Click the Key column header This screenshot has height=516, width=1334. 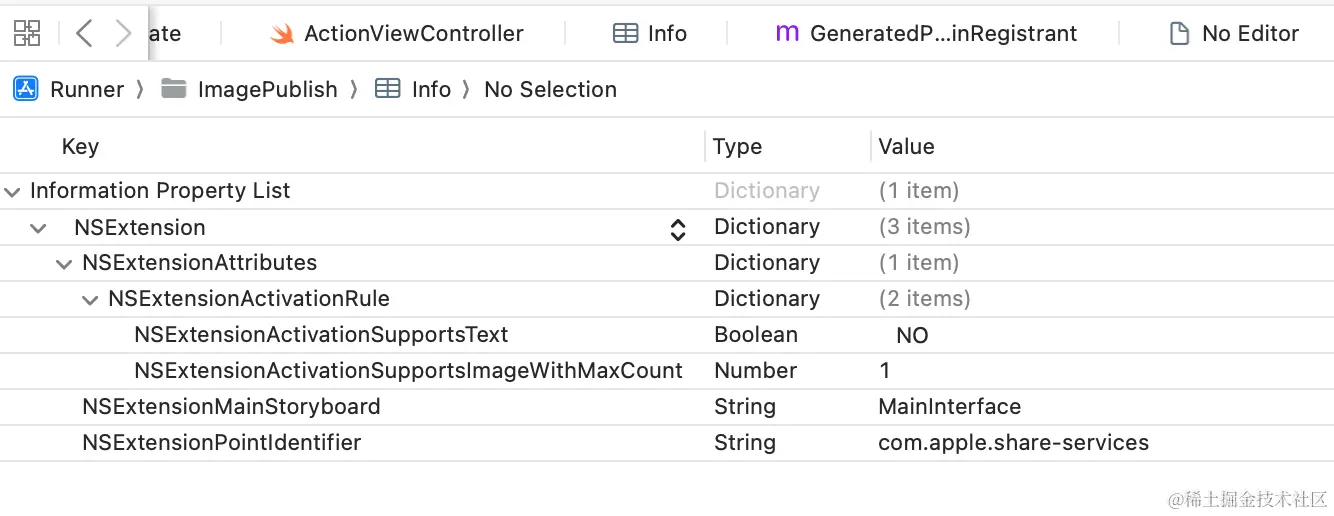[x=80, y=147]
